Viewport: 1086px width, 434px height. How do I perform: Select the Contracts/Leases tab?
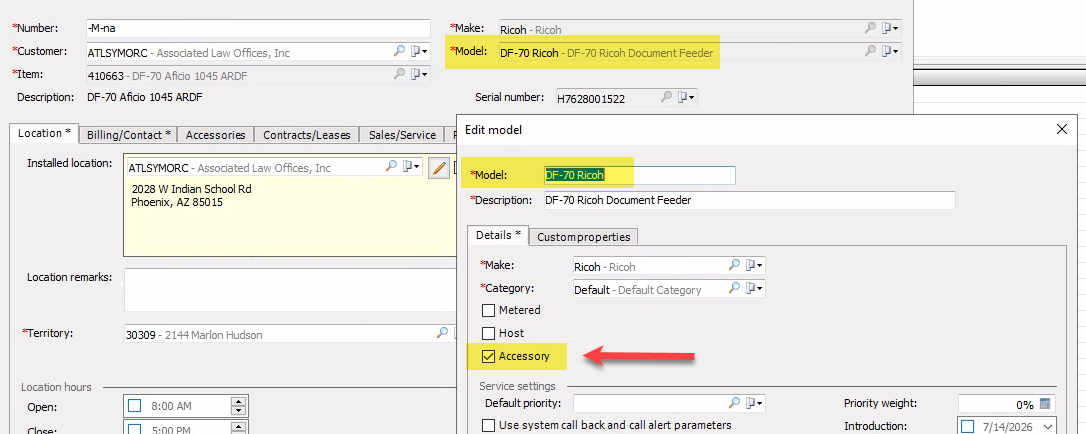pos(307,135)
